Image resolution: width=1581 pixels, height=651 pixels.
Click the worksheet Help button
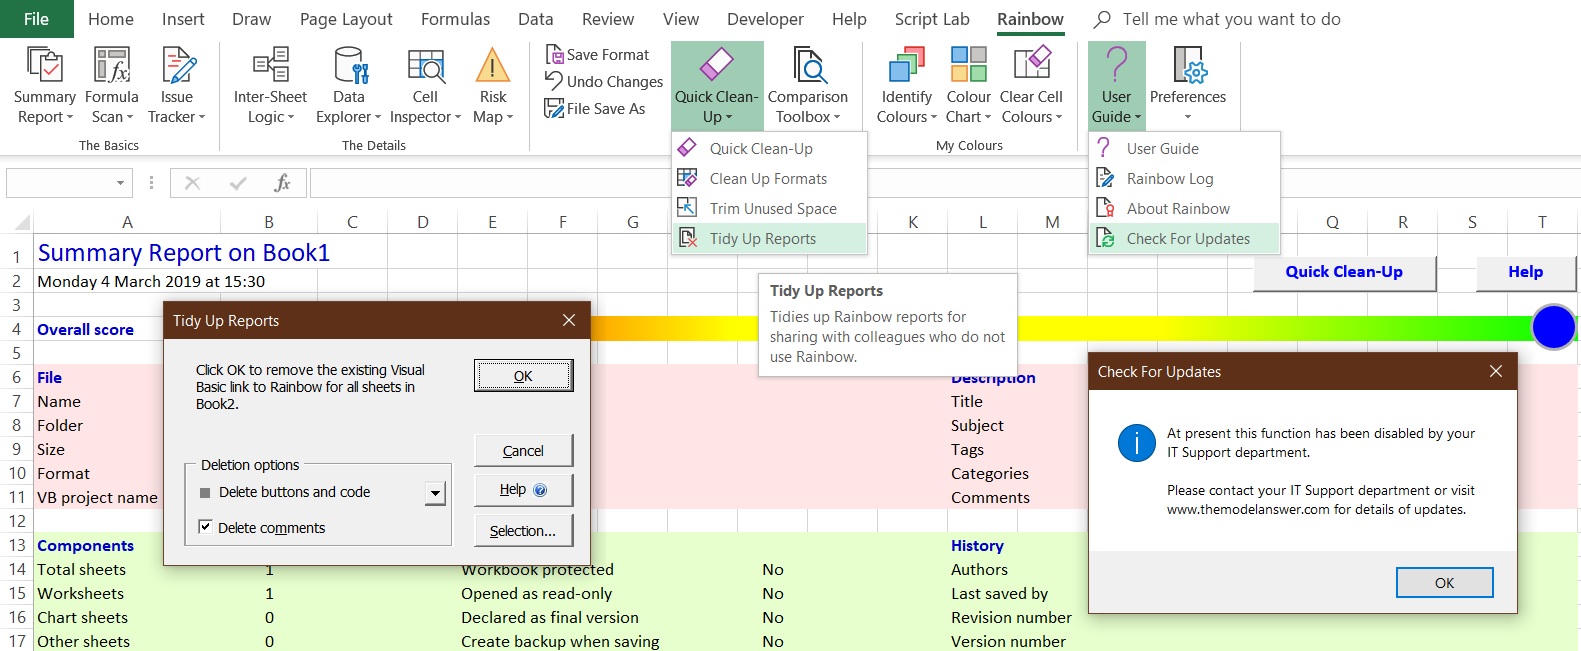point(1525,272)
